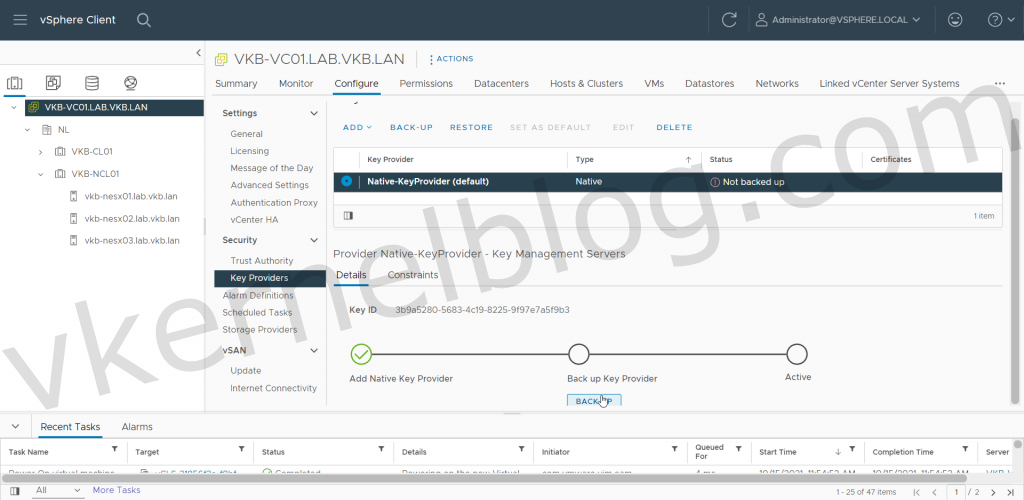1024x500 pixels.
Task: Switch to the Constraints tab
Action: click(412, 275)
